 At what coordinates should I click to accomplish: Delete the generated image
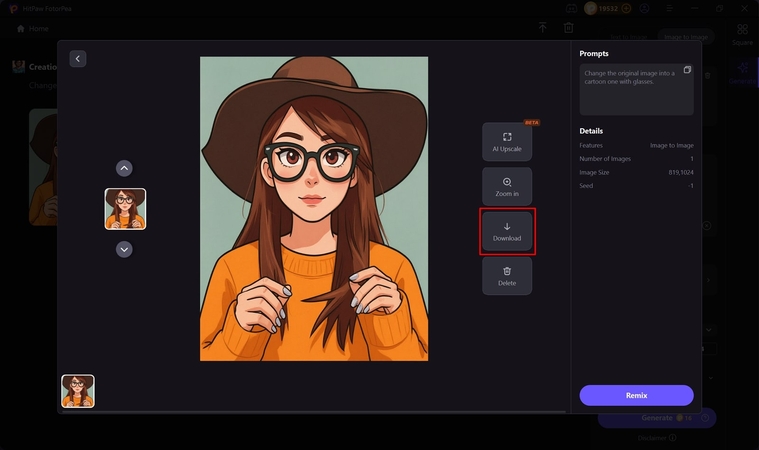507,276
